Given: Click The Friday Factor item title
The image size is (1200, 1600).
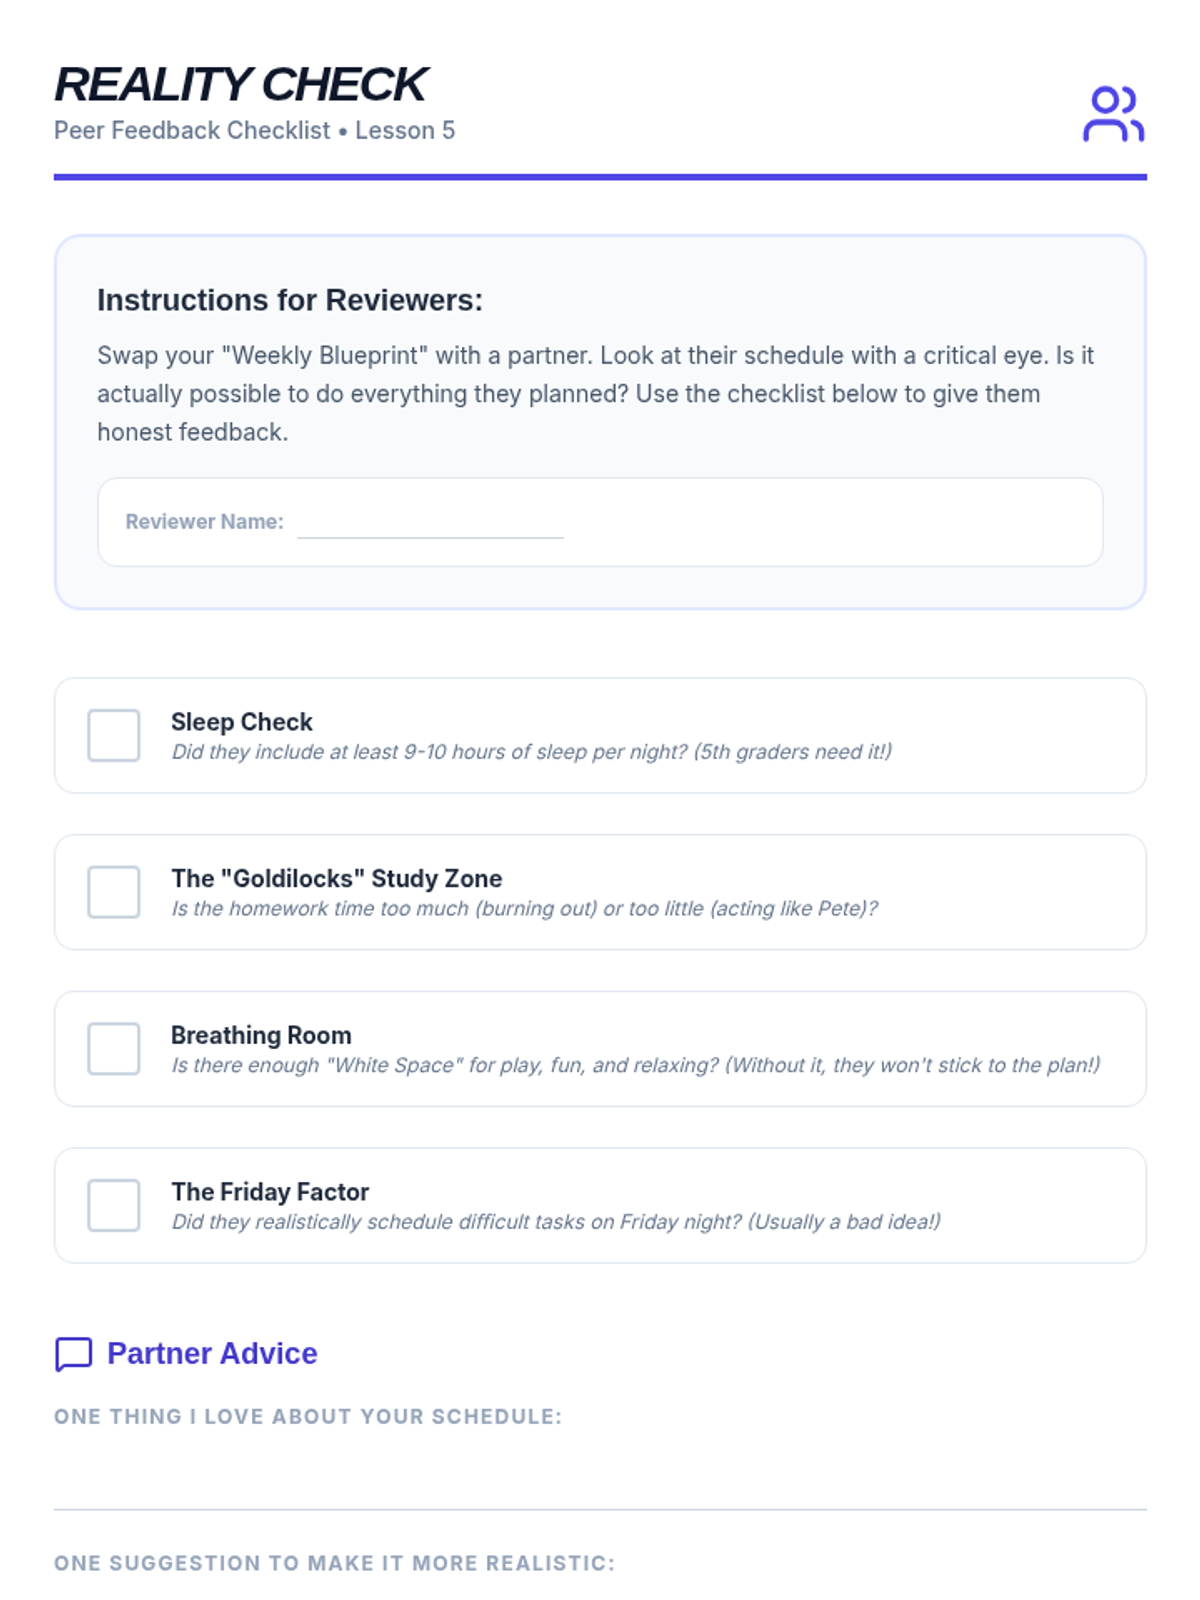Looking at the screenshot, I should coord(270,1192).
